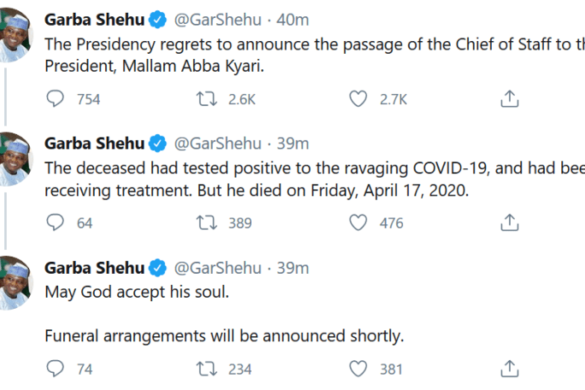Share the first tweet about the Presidency
Image resolution: width=585 pixels, height=390 pixels.
[x=510, y=99]
